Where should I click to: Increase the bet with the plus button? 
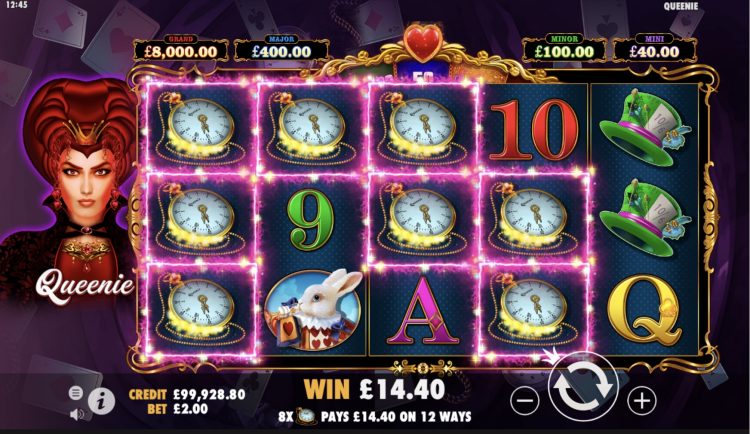tap(641, 400)
